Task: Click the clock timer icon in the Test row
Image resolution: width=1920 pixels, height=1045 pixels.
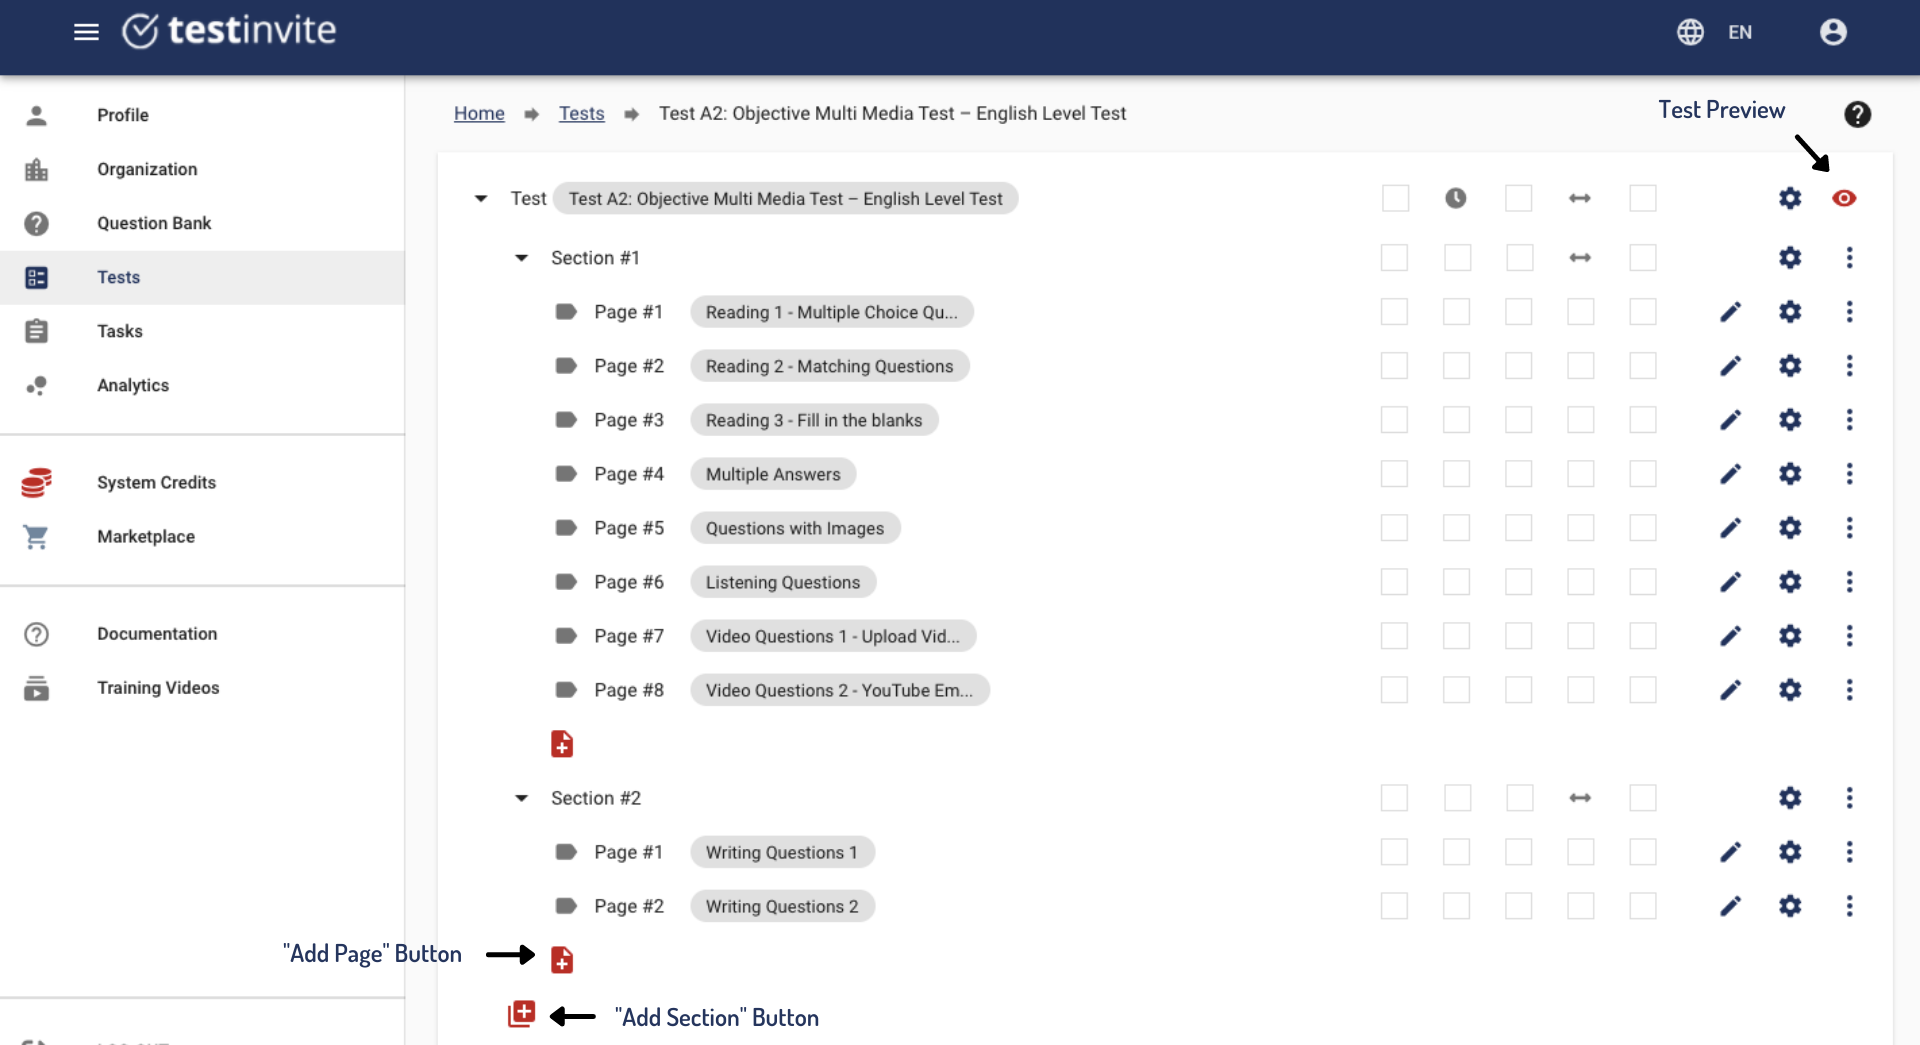Action: [x=1456, y=198]
